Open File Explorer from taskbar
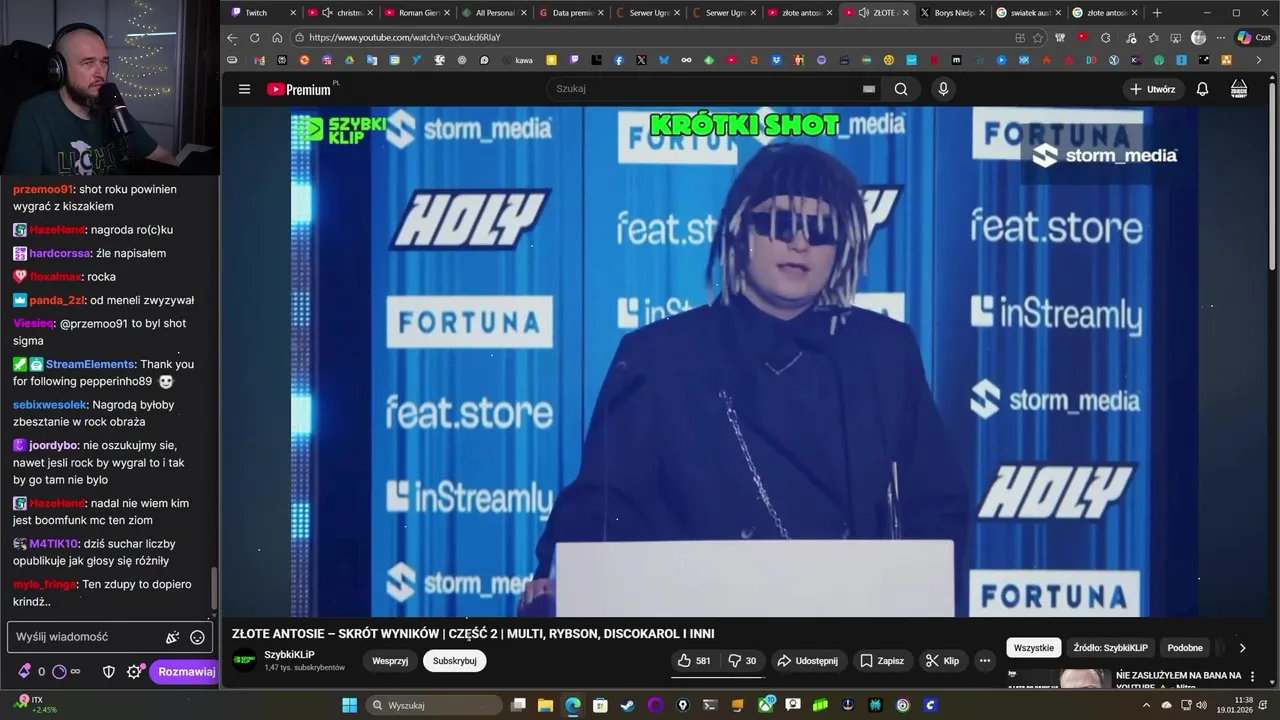The image size is (1280, 720). point(546,705)
